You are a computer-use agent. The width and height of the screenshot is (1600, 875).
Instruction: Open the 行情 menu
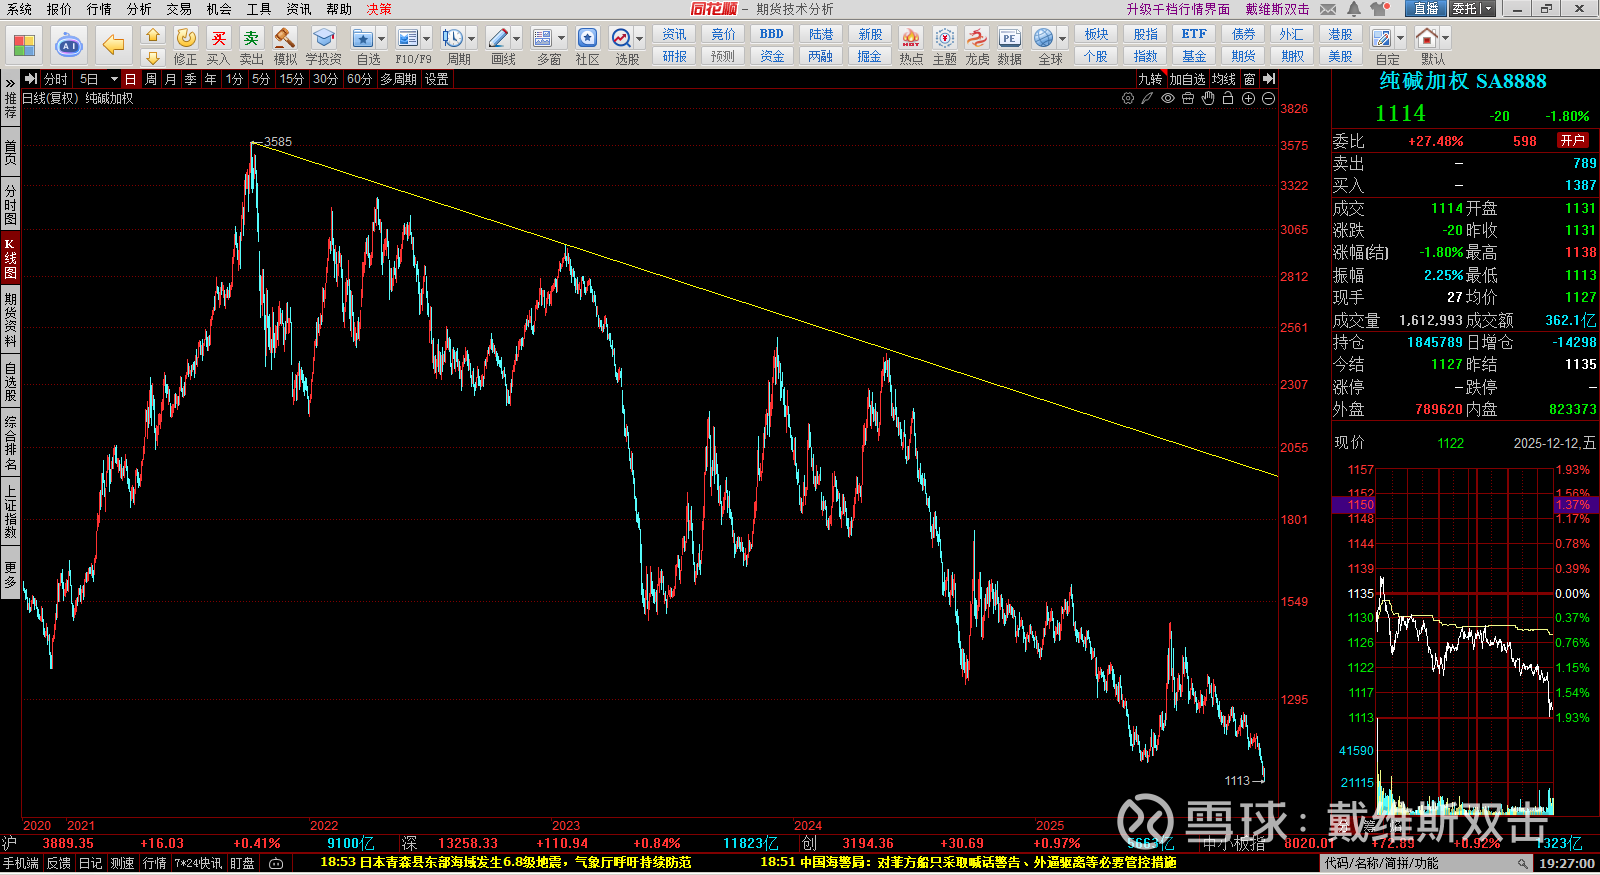click(99, 9)
